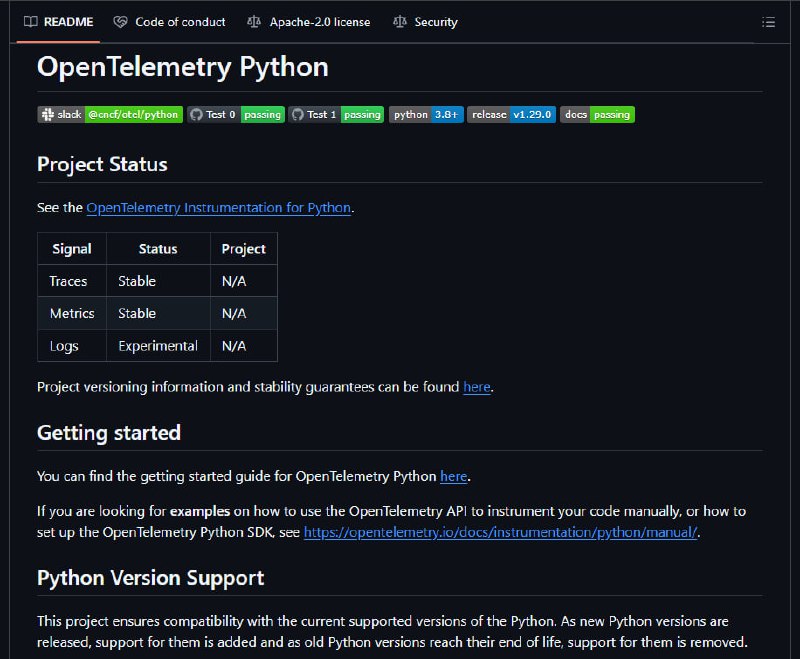Click the Stable status in Traces row
800x659 pixels.
(158, 281)
